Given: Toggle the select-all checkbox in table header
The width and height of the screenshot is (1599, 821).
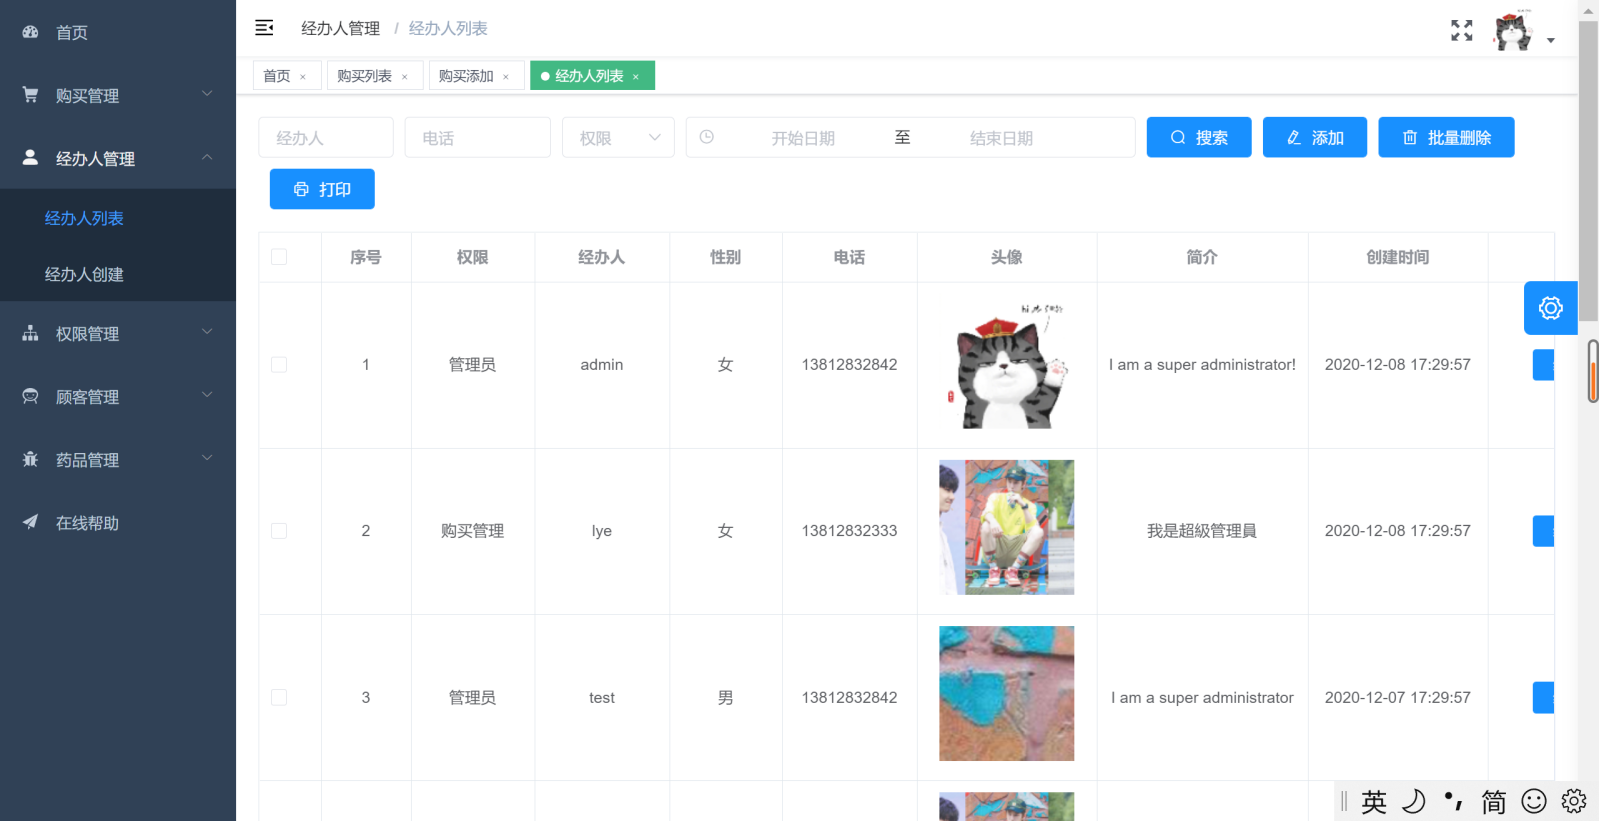Looking at the screenshot, I should click(279, 257).
